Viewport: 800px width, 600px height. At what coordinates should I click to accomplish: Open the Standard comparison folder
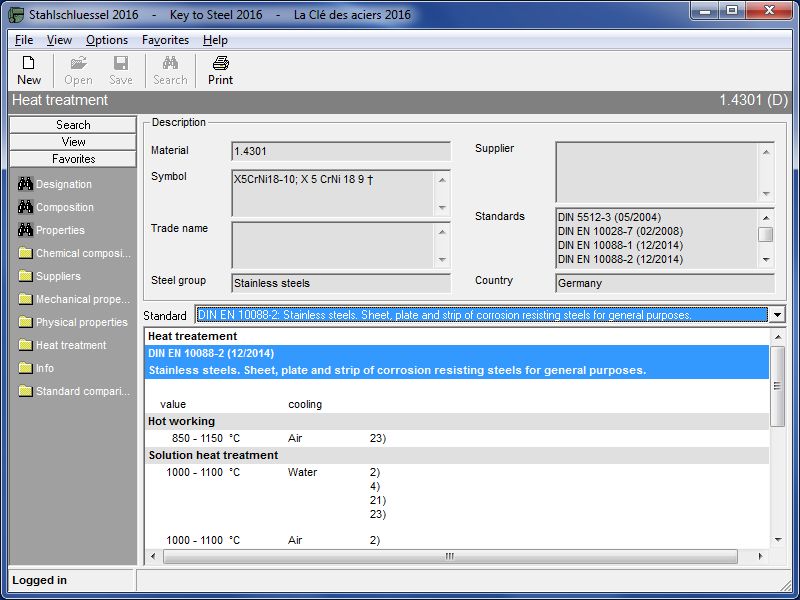[x=26, y=391]
